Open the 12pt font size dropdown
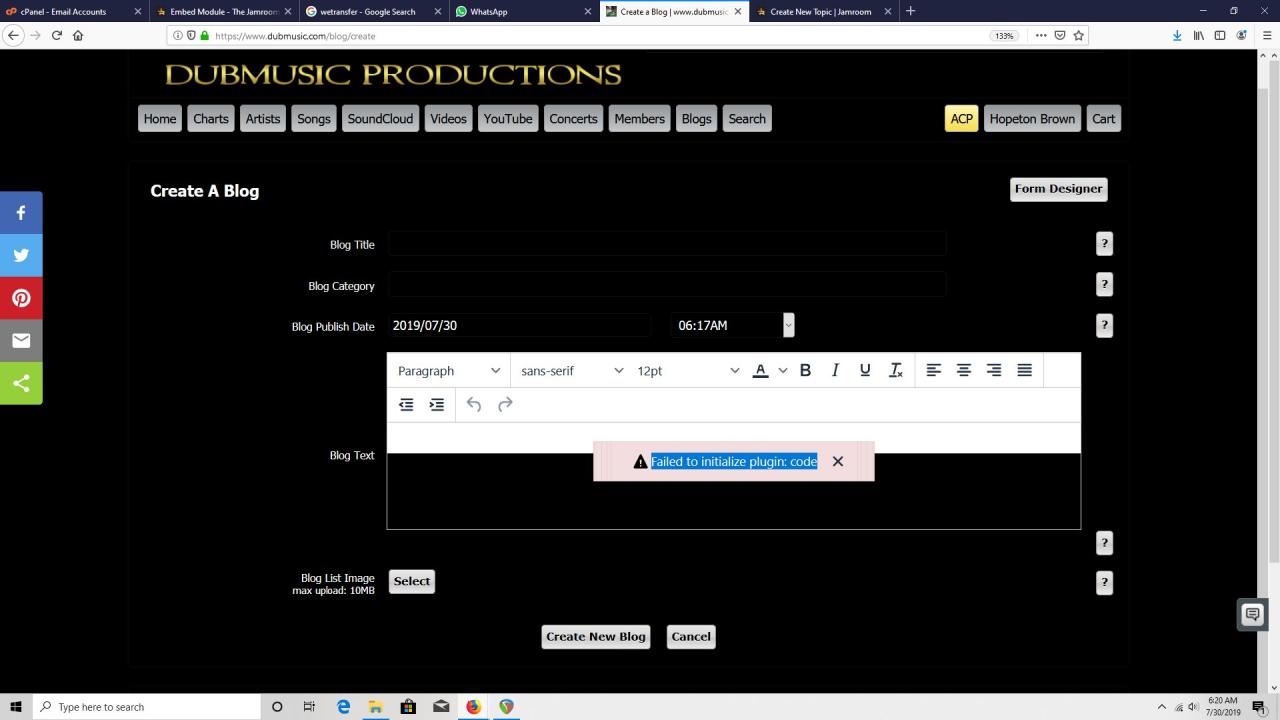The image size is (1280, 720). point(688,370)
